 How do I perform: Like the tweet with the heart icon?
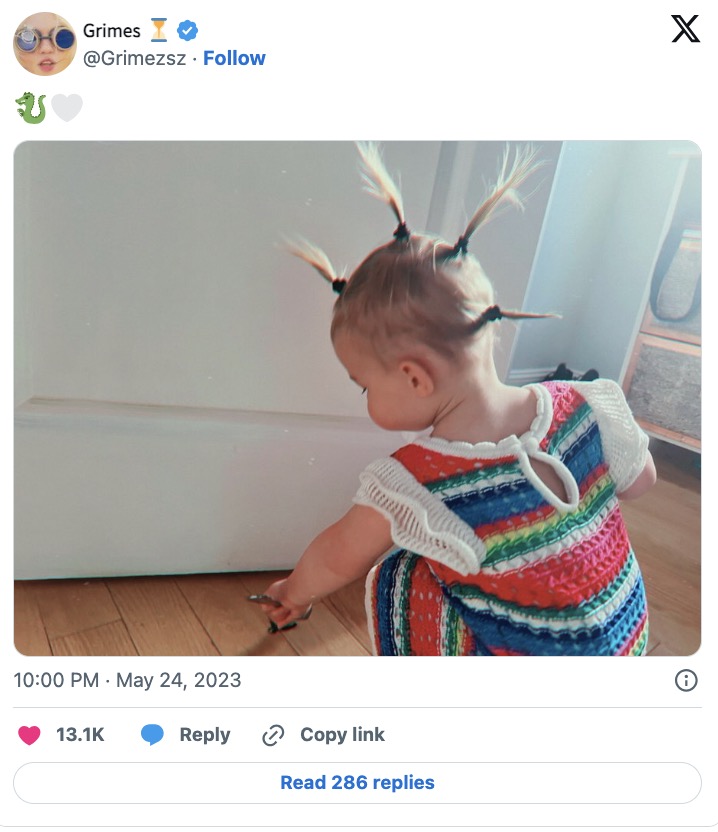(30, 735)
